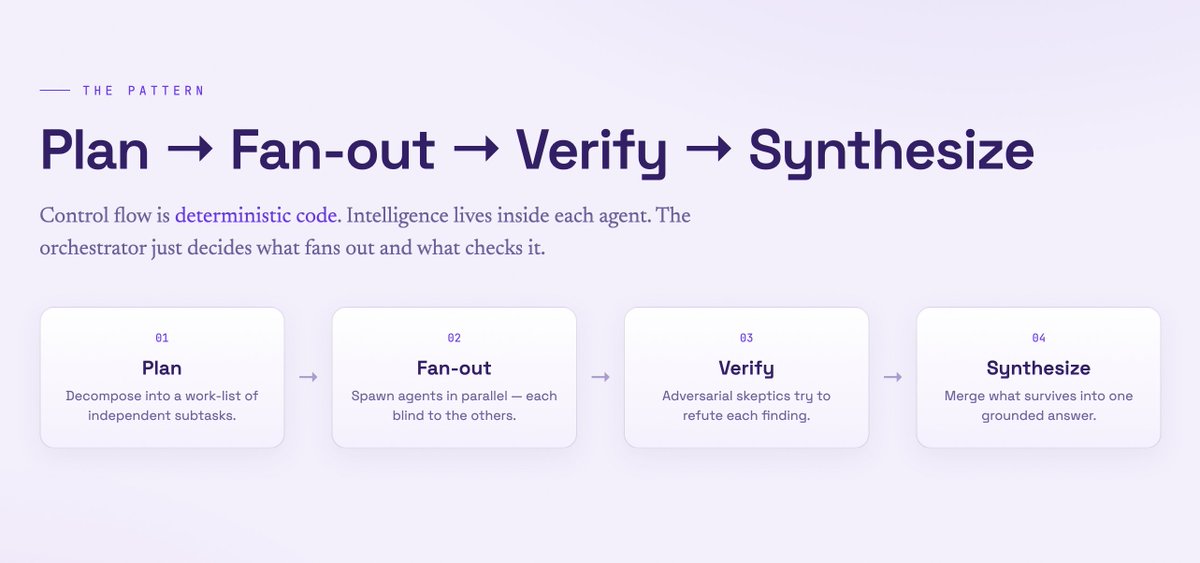
Task: Click the 'Adversarial skeptics' description text
Action: pos(746,405)
